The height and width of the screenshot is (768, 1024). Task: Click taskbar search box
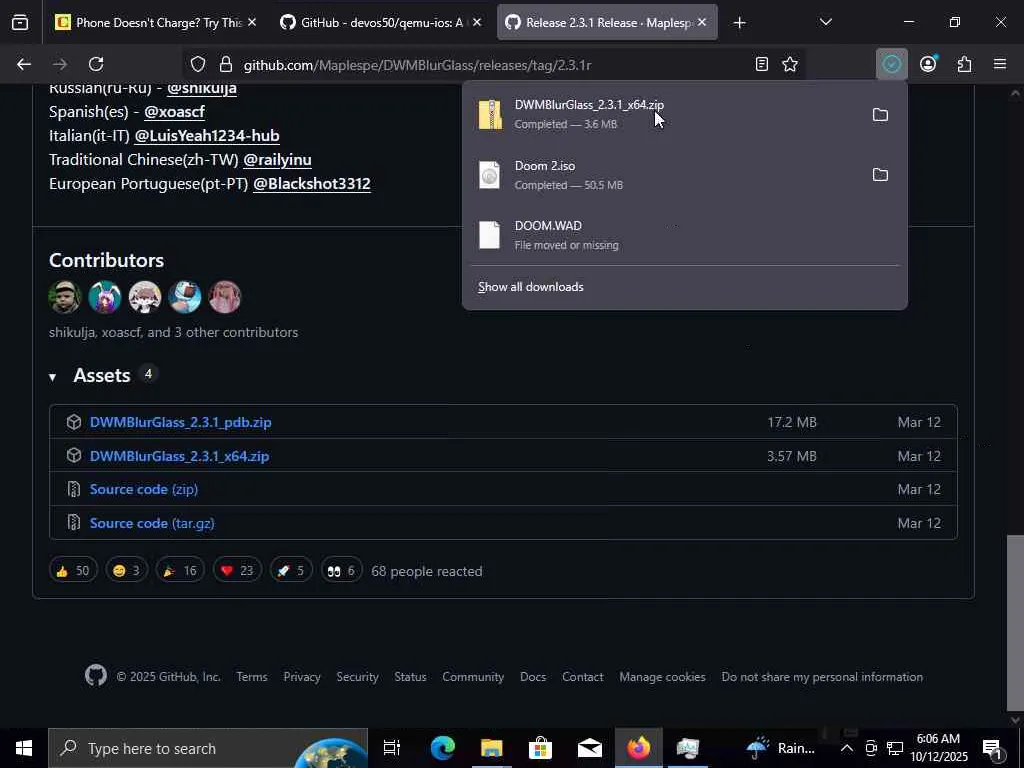coord(208,748)
